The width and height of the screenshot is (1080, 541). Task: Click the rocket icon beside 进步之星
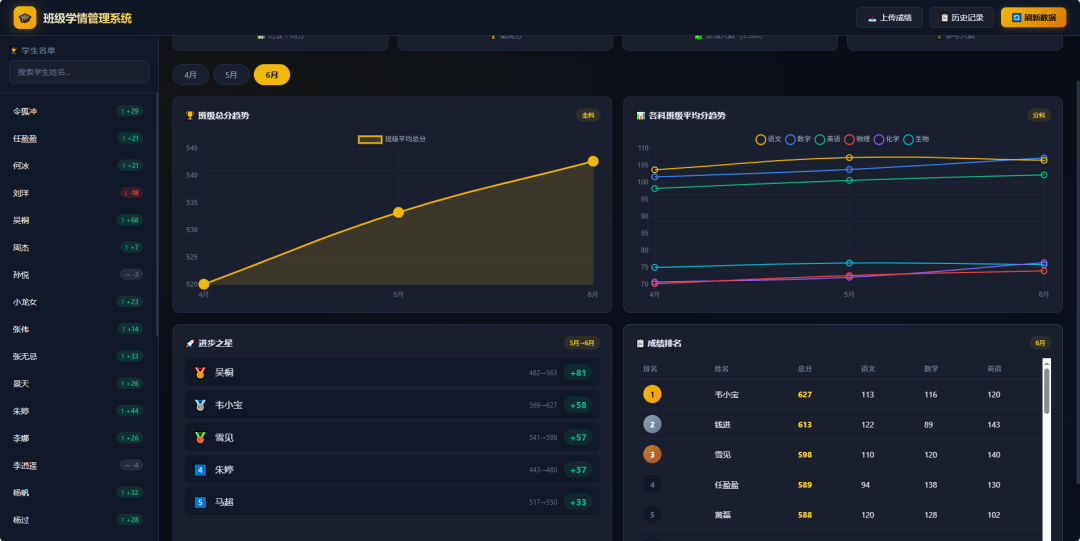point(190,343)
